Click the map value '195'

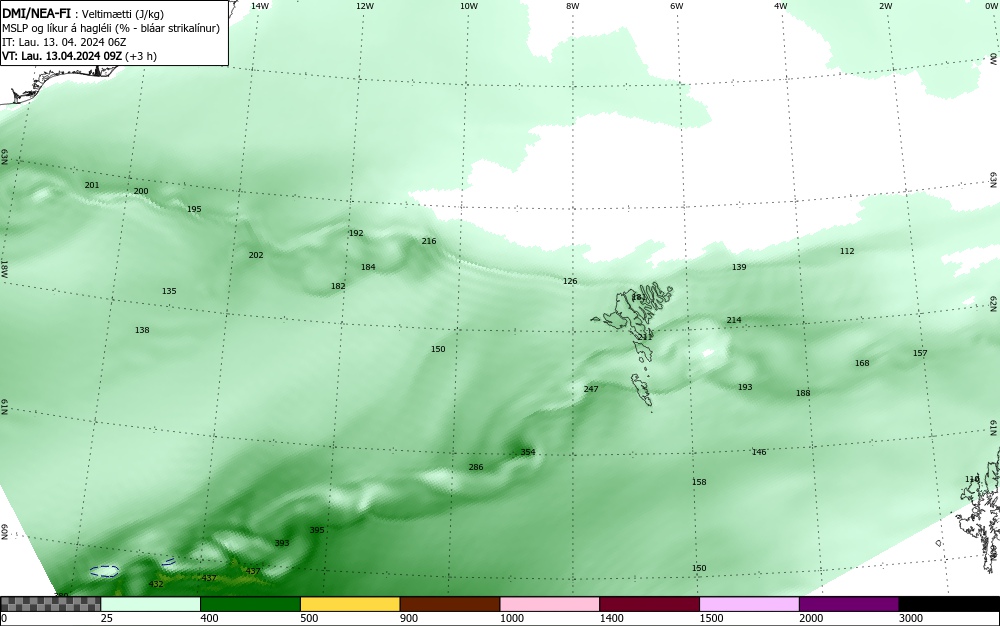coord(194,208)
